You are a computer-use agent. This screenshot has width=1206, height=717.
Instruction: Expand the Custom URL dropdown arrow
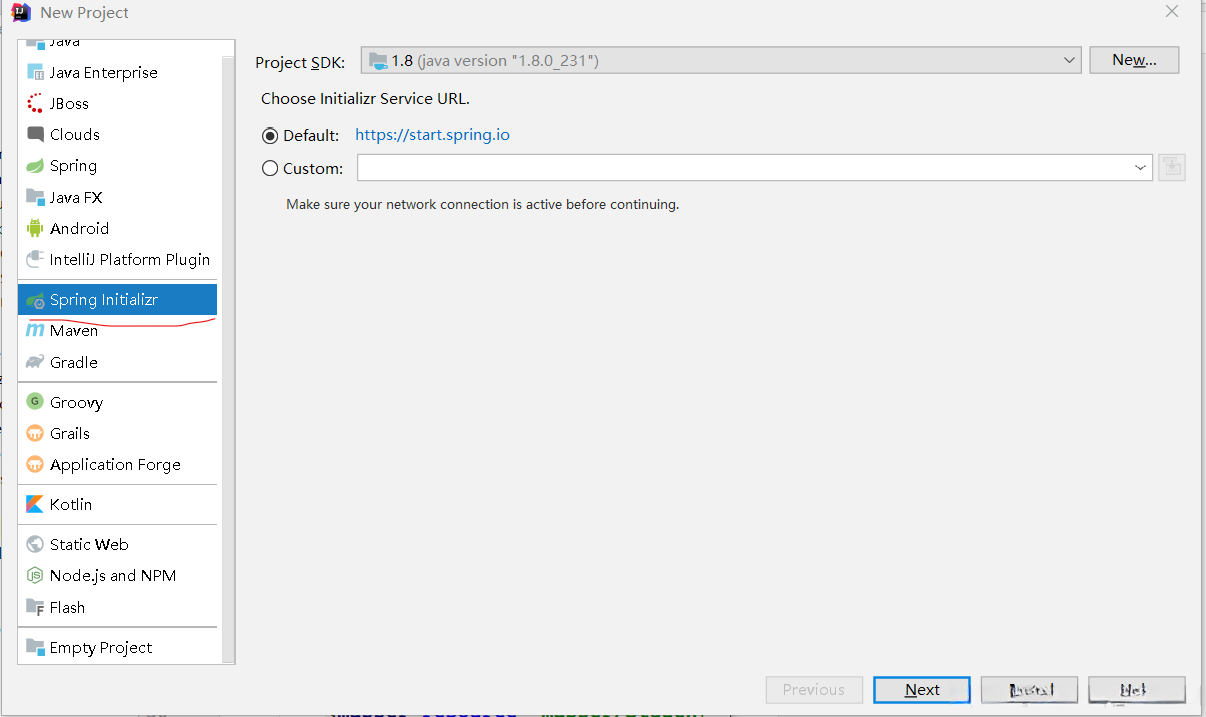[x=1141, y=168]
